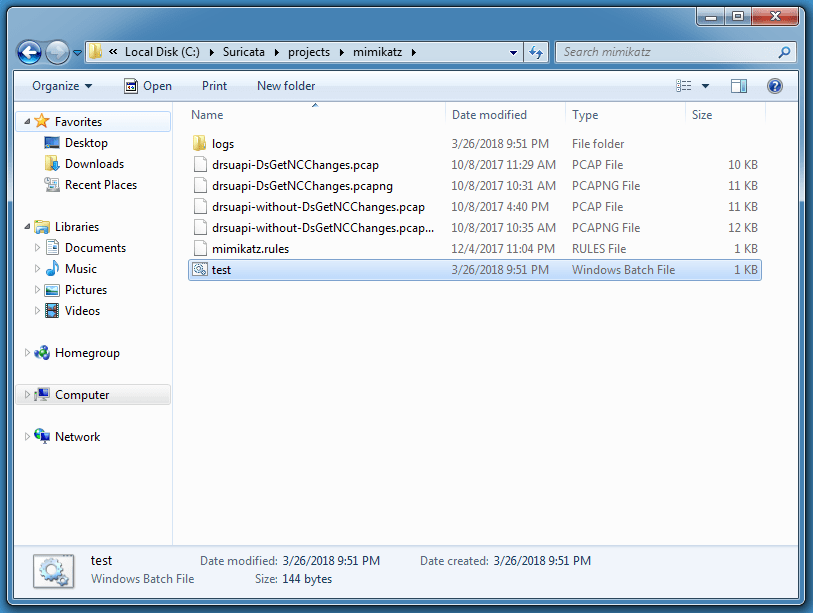Screen dimensions: 813x613
Task: Click the Change your view icon
Action: point(684,86)
